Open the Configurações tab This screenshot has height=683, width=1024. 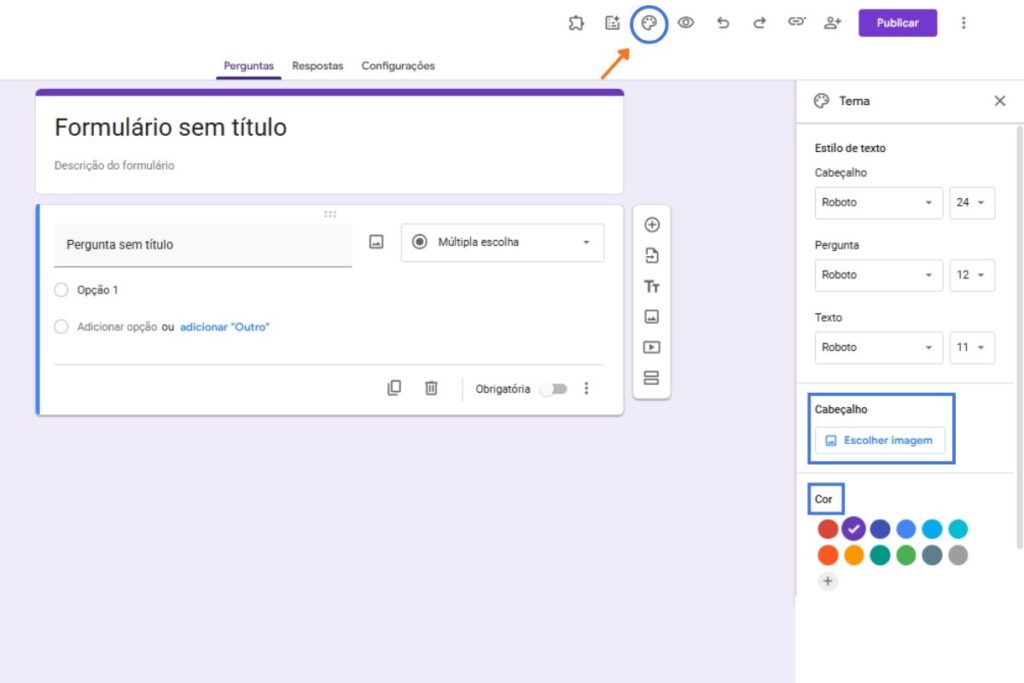point(397,65)
